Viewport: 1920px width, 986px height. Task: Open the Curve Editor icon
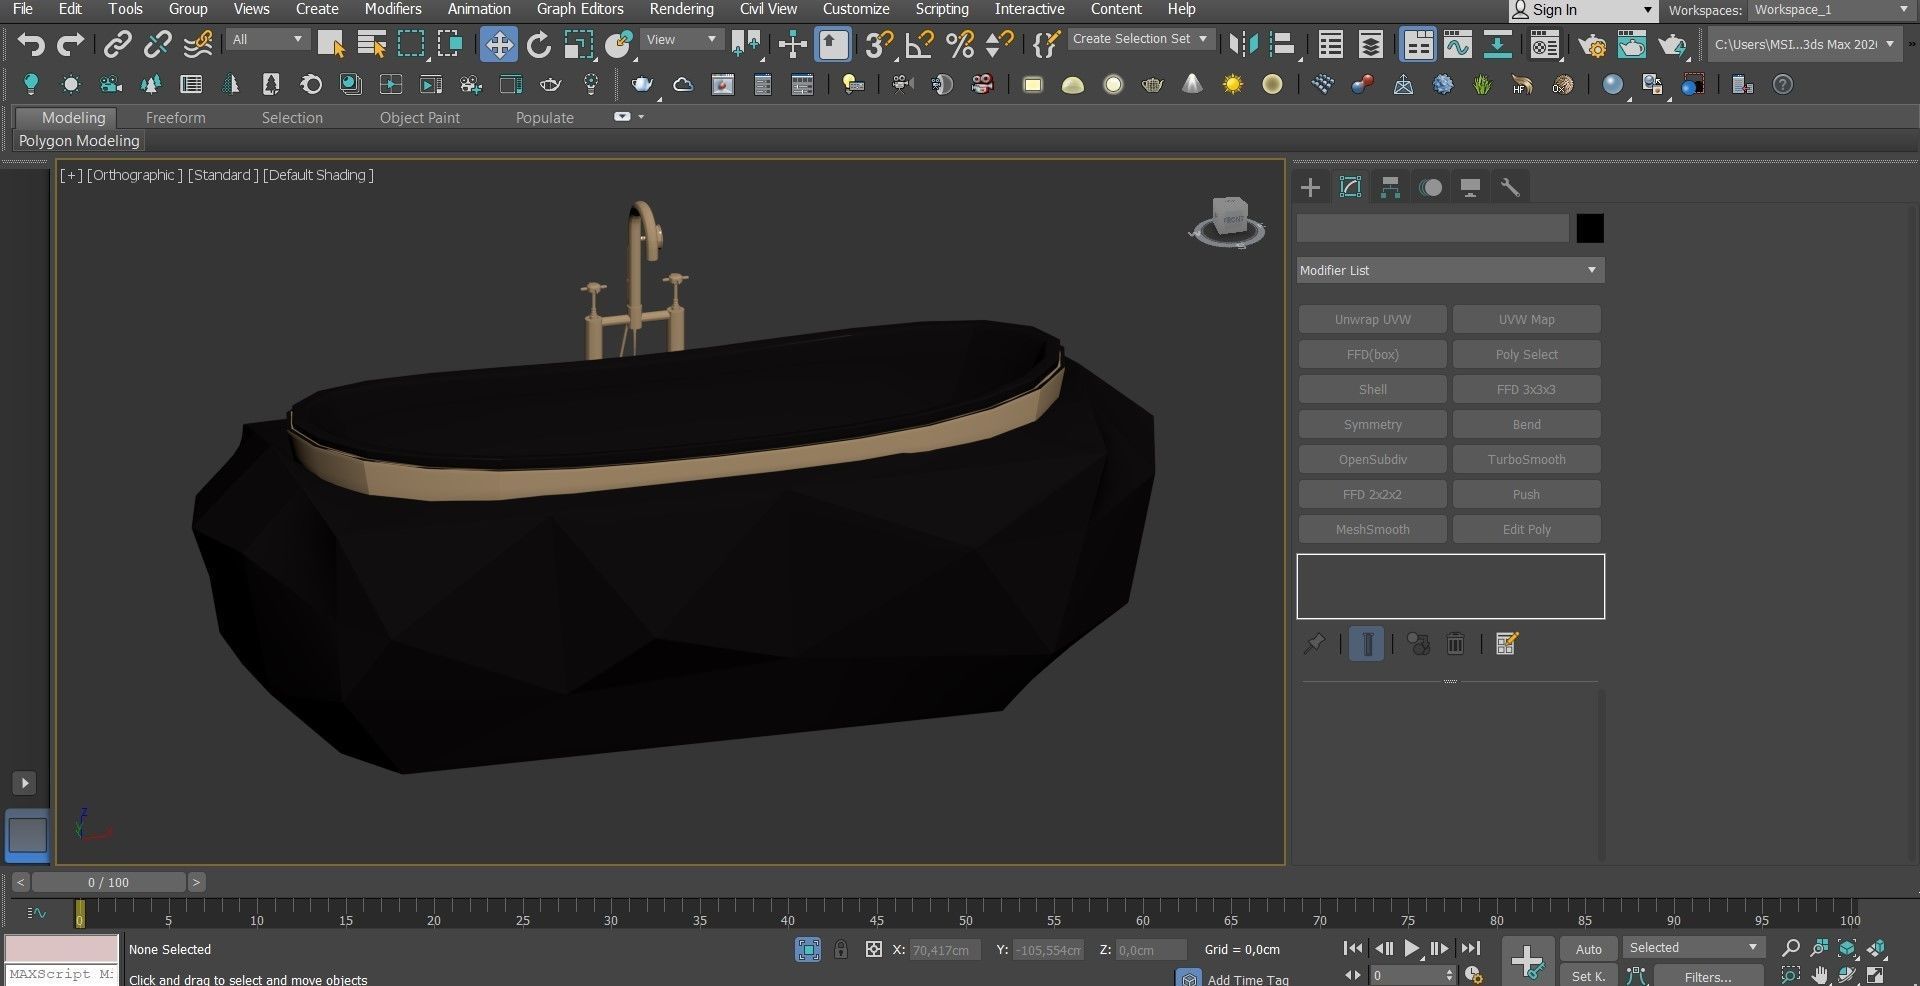point(1457,44)
